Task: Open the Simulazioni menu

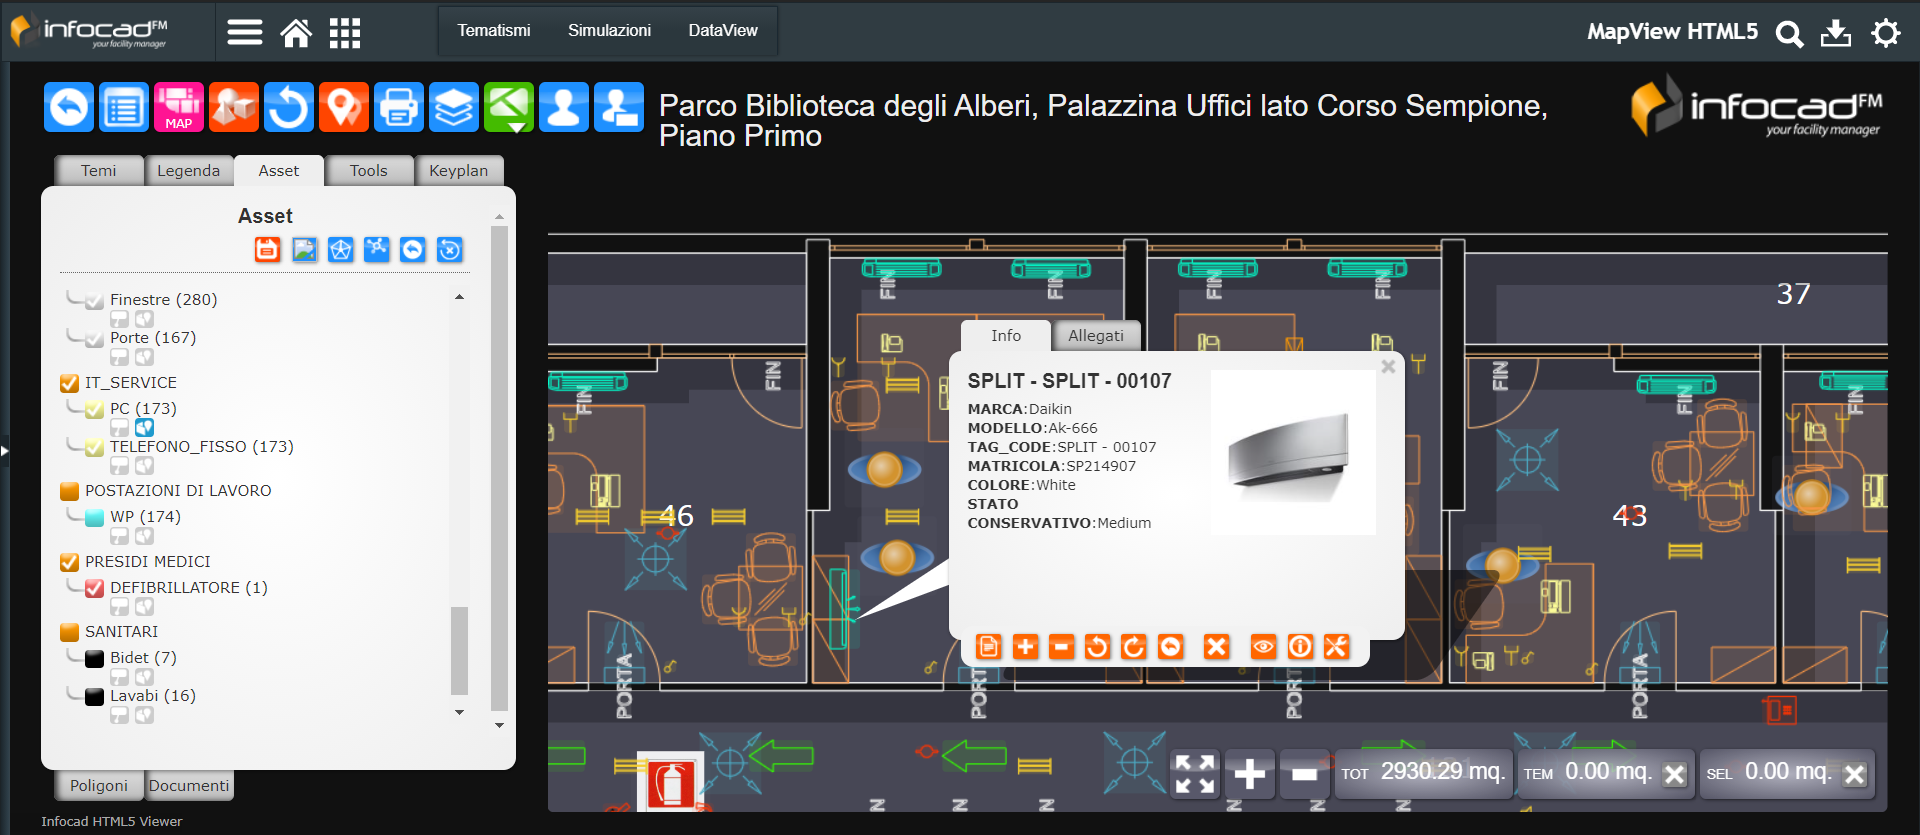Action: [x=609, y=31]
